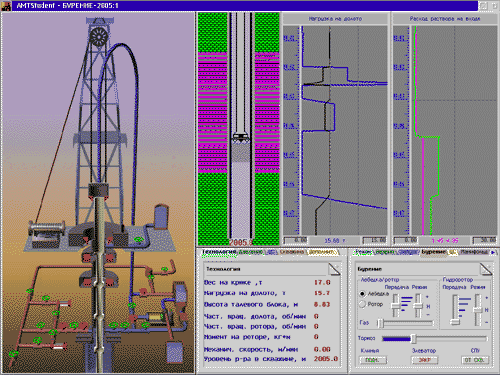The height and width of the screenshot is (375, 500).
Task: Click the Газ throttle slider
Action: pyautogui.click(x=406, y=323)
